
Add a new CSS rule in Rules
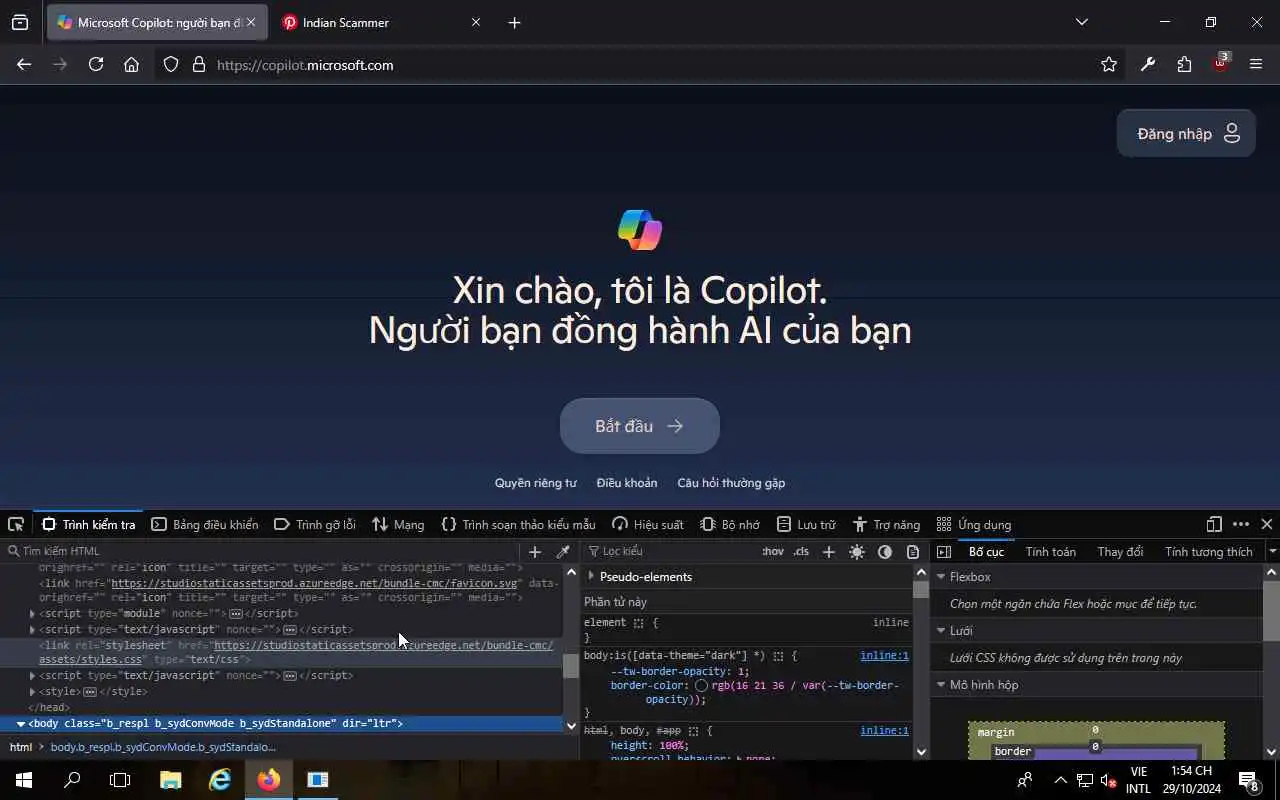coord(828,551)
